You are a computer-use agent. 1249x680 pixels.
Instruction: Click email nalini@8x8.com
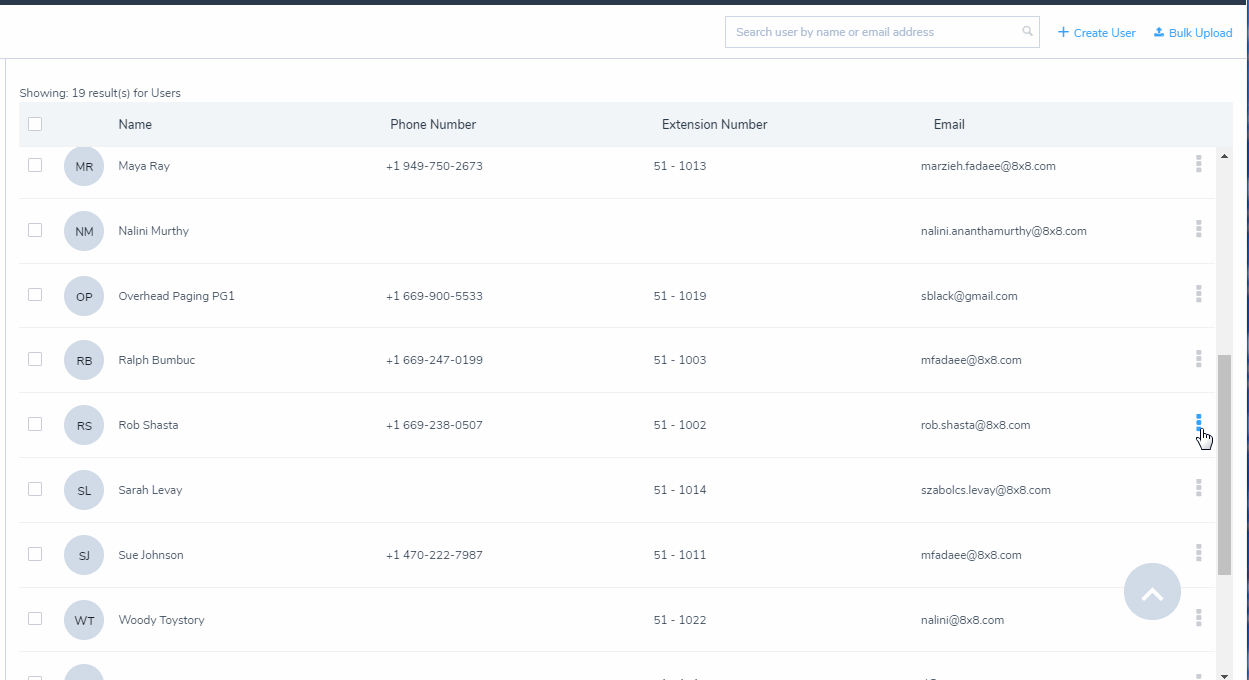(962, 620)
